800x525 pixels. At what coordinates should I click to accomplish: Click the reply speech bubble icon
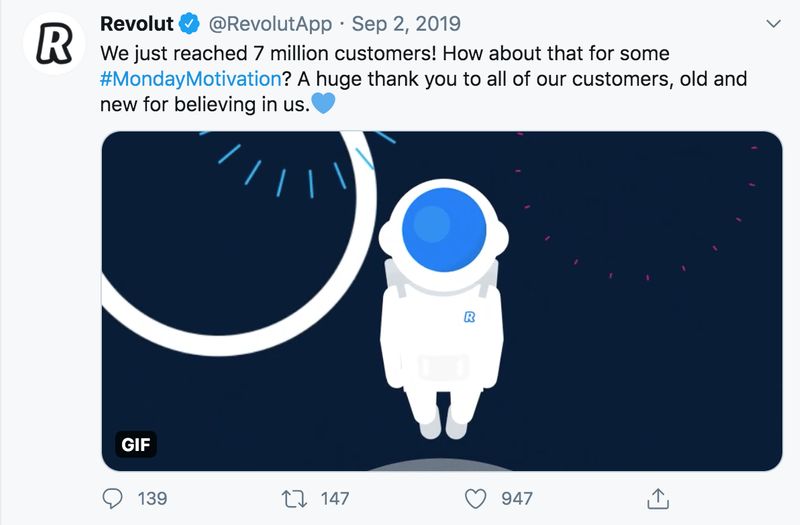point(115,497)
